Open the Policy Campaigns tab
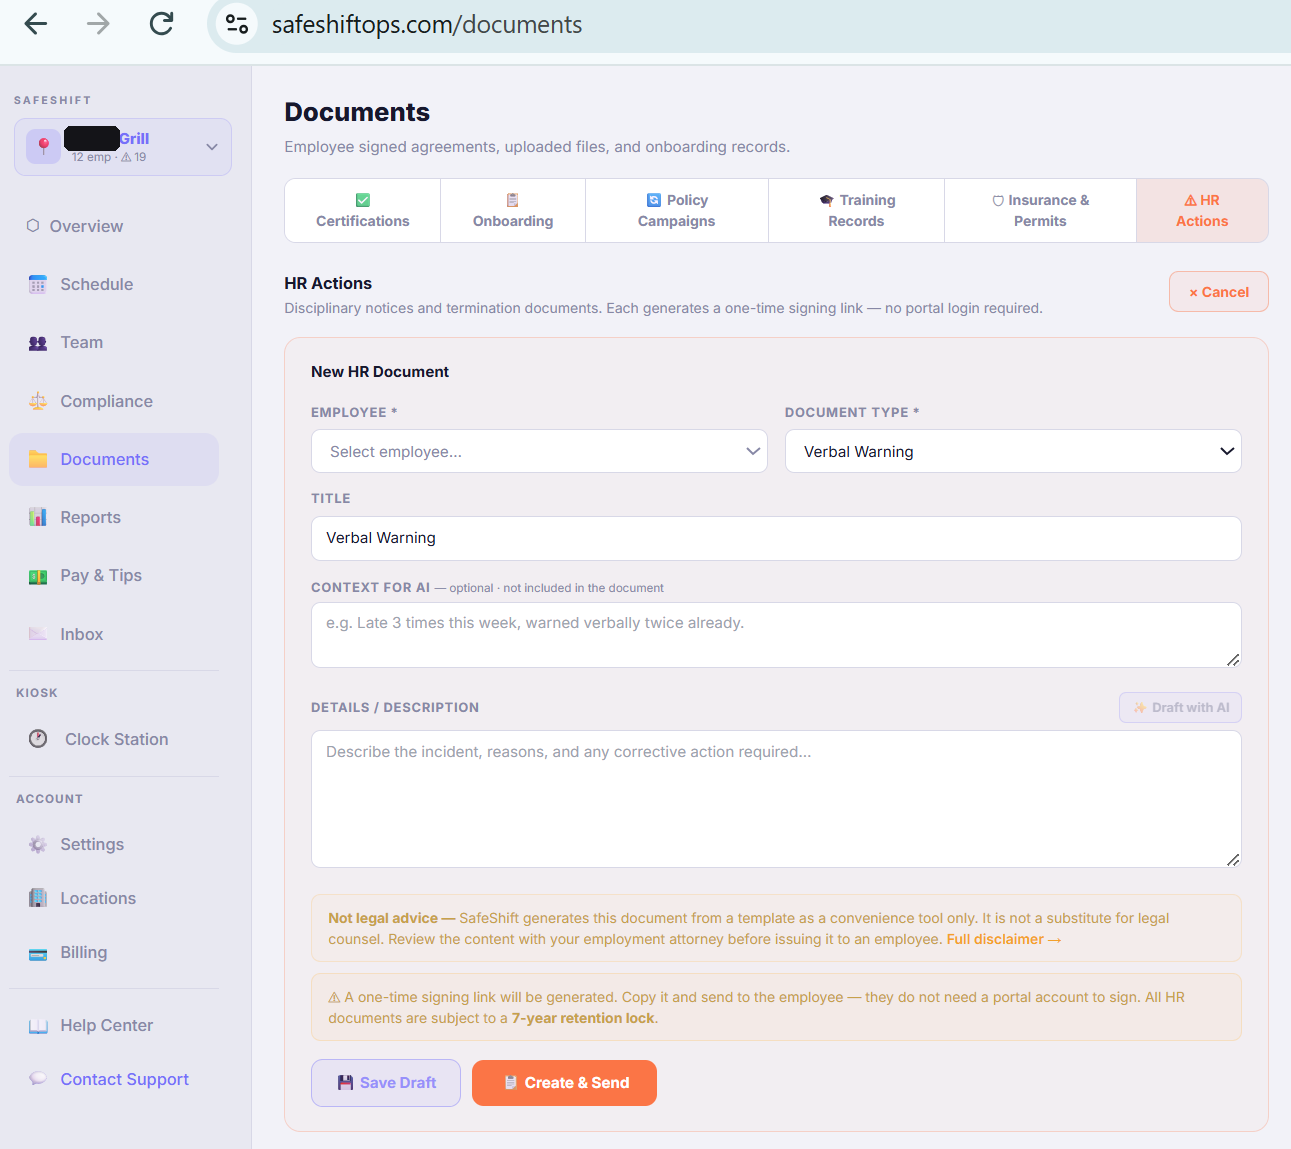 coord(677,211)
